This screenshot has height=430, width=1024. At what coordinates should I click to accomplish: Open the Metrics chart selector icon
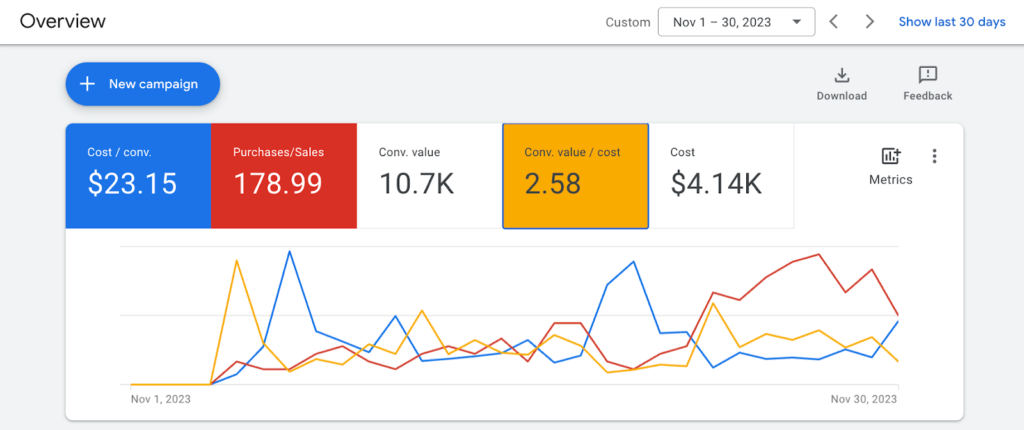pos(891,156)
